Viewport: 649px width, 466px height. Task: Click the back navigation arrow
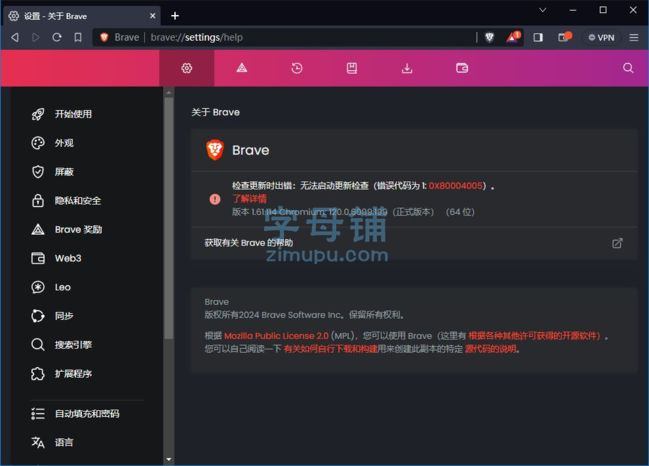15,38
